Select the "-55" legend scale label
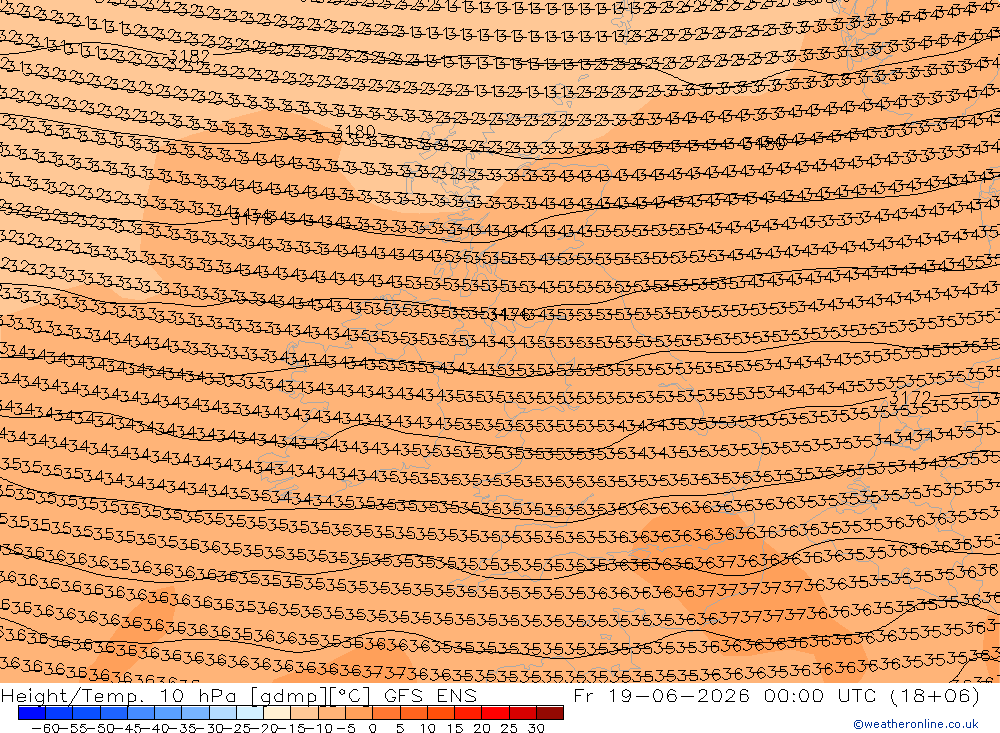Image resolution: width=1000 pixels, height=733 pixels. pos(72,728)
